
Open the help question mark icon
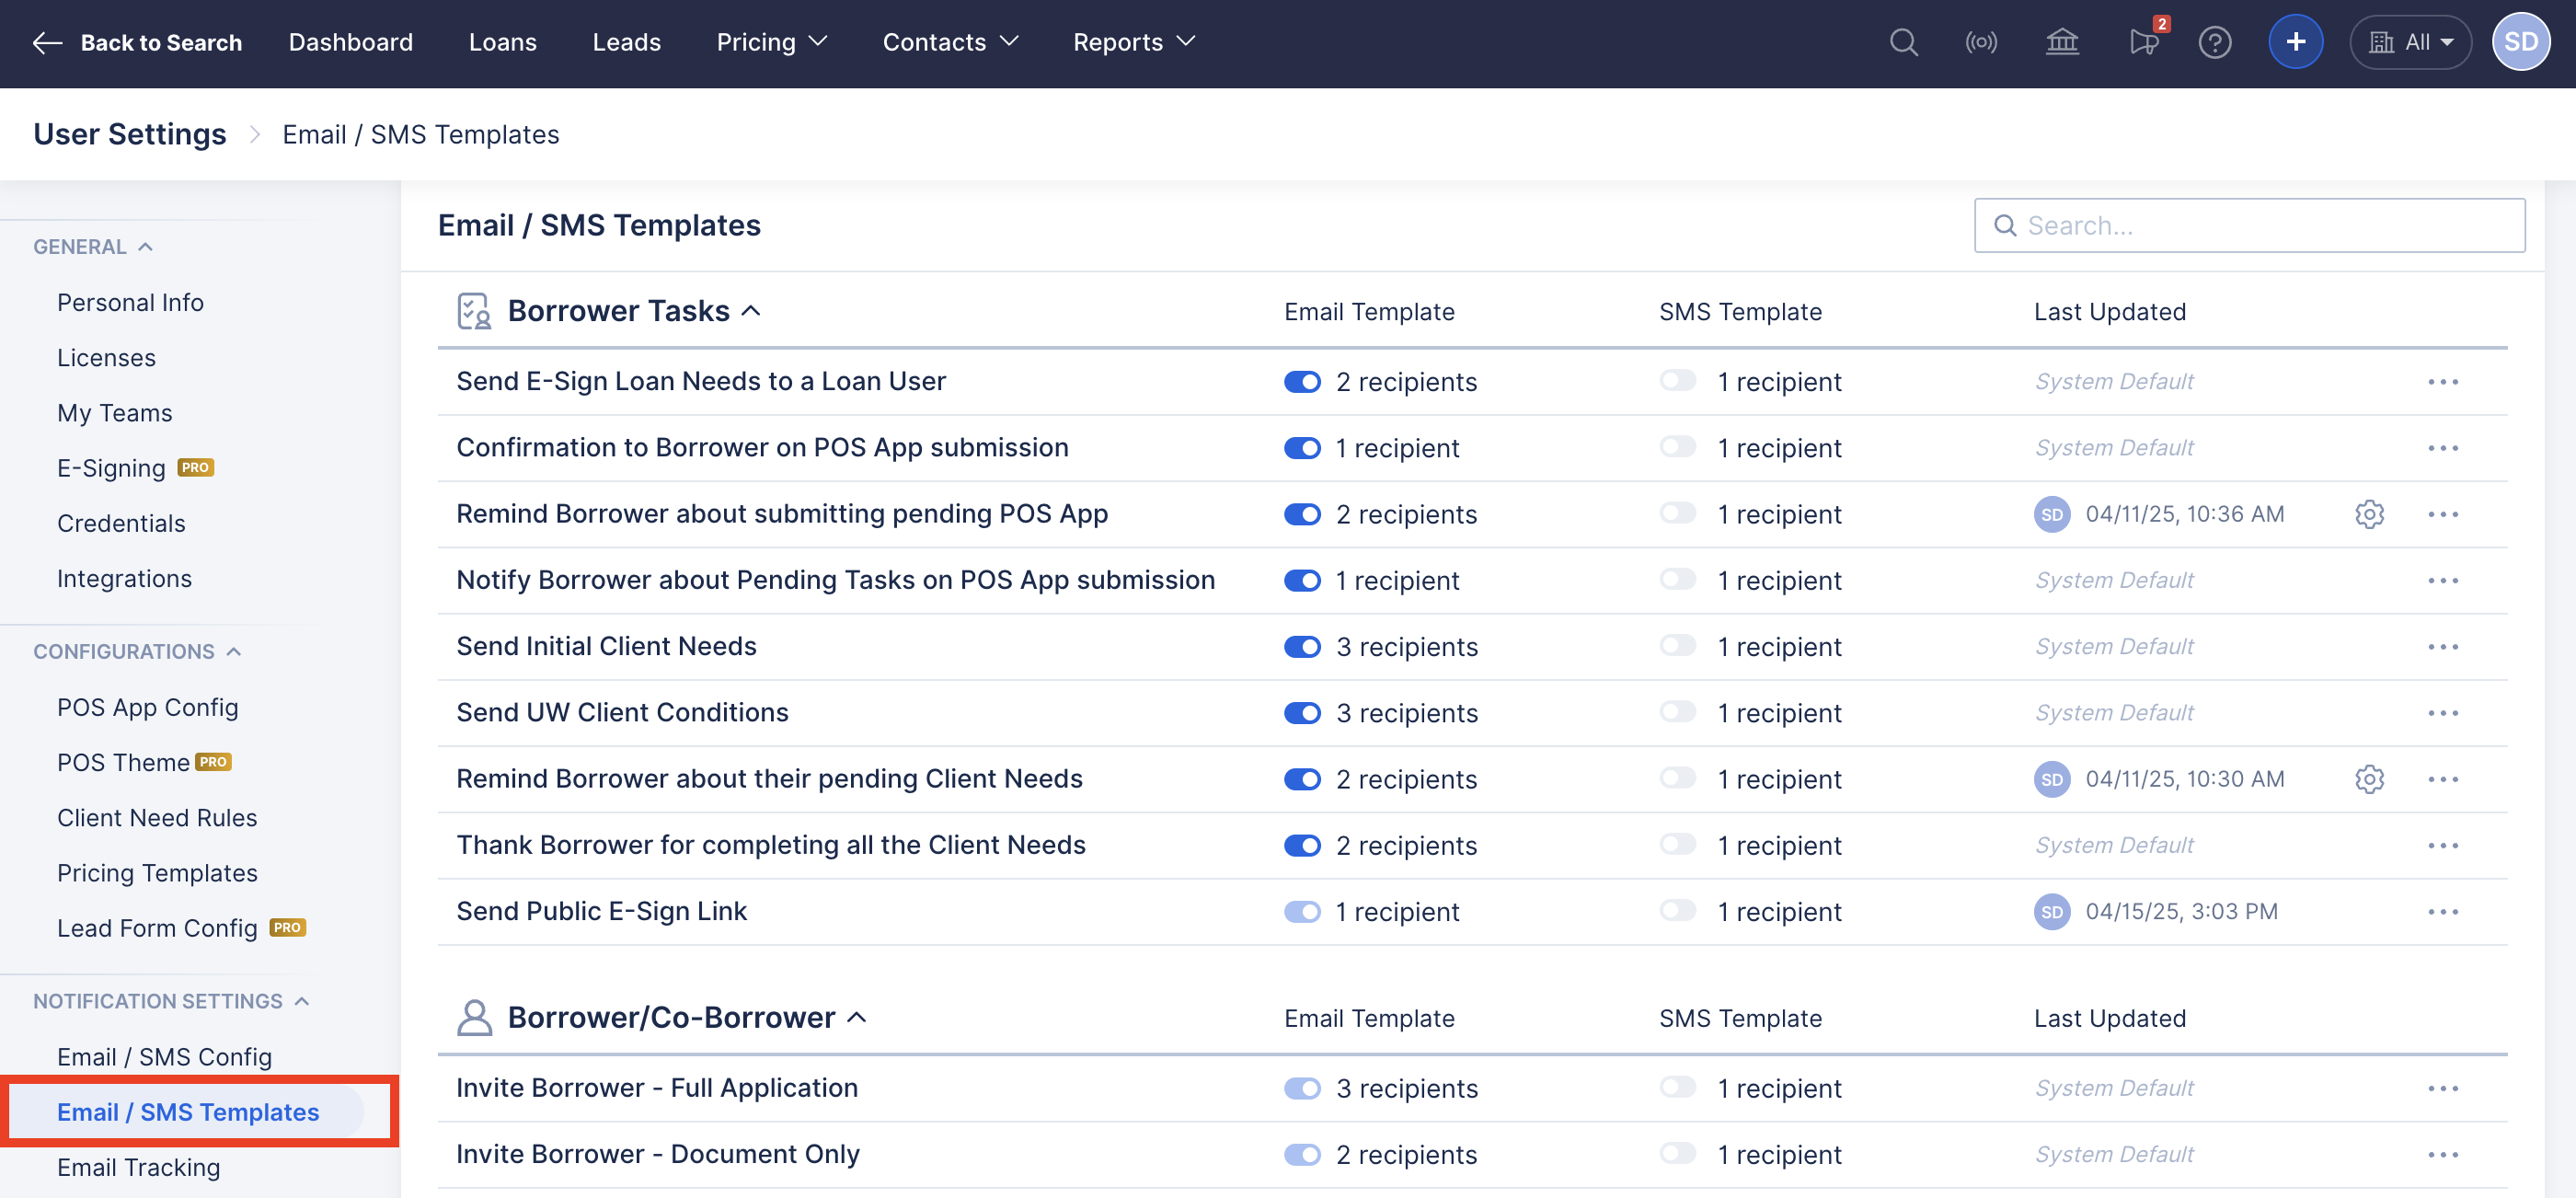[2214, 42]
